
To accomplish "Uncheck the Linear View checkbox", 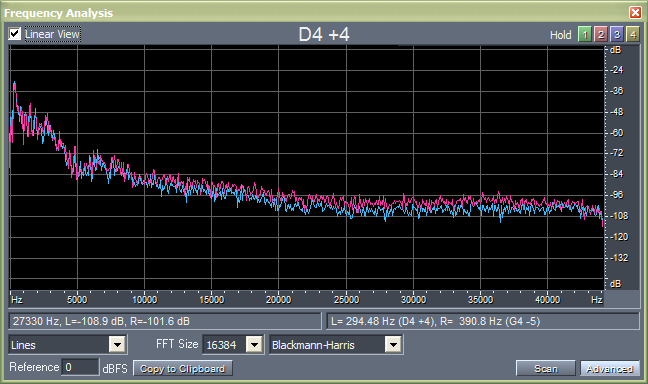I will tap(14, 33).
